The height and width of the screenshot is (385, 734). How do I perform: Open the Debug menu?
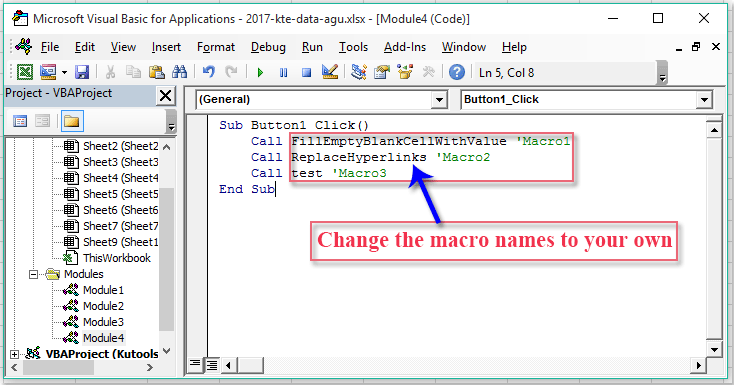tap(268, 47)
